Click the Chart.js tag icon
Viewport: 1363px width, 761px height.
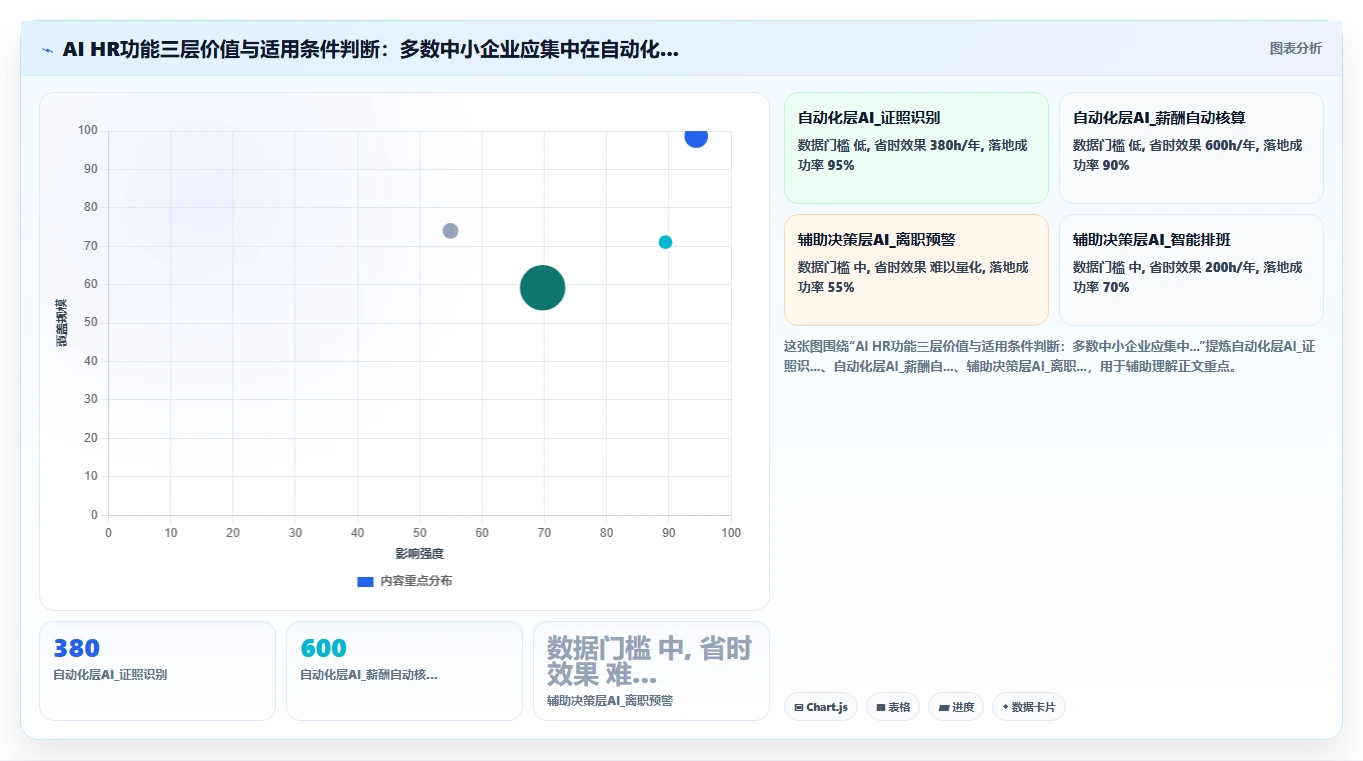tap(799, 707)
